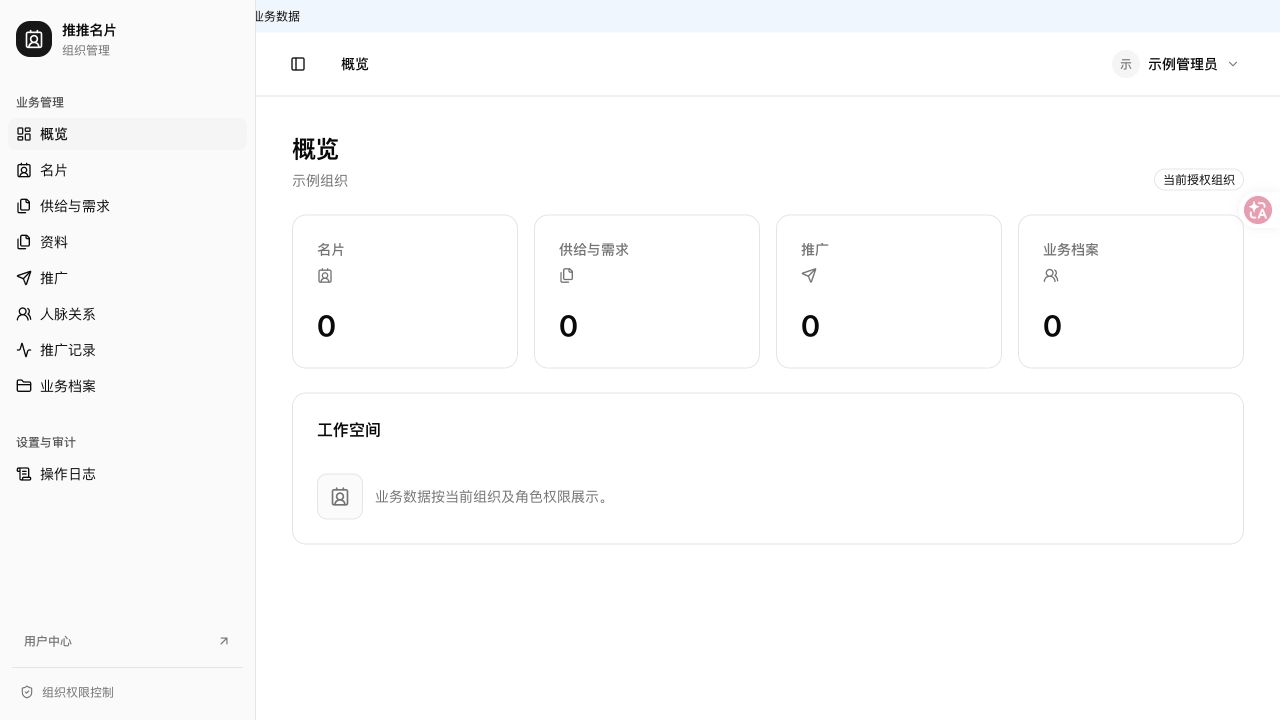Click the 人脉关系 people icon in sidebar
1280x720 pixels.
[24, 314]
